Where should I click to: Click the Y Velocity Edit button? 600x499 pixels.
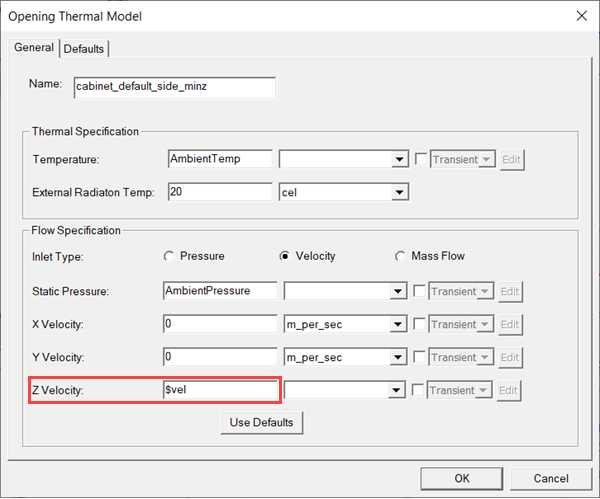click(510, 357)
